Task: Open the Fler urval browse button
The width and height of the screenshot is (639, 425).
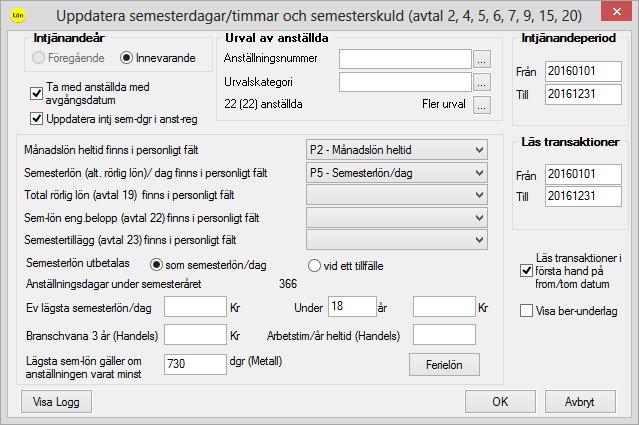Action: click(x=482, y=105)
